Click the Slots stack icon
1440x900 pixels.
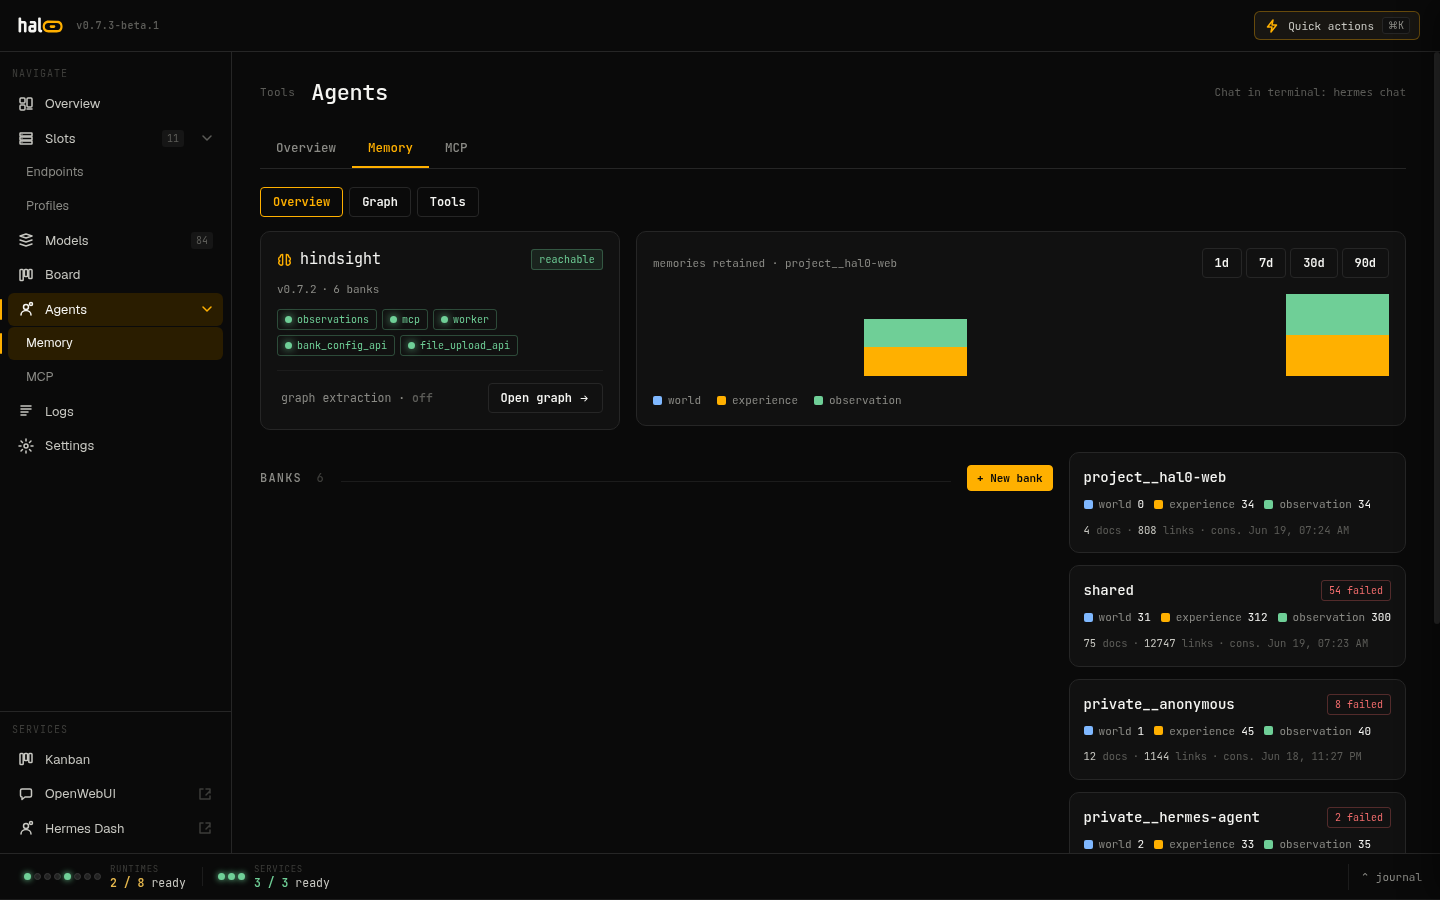click(26, 139)
